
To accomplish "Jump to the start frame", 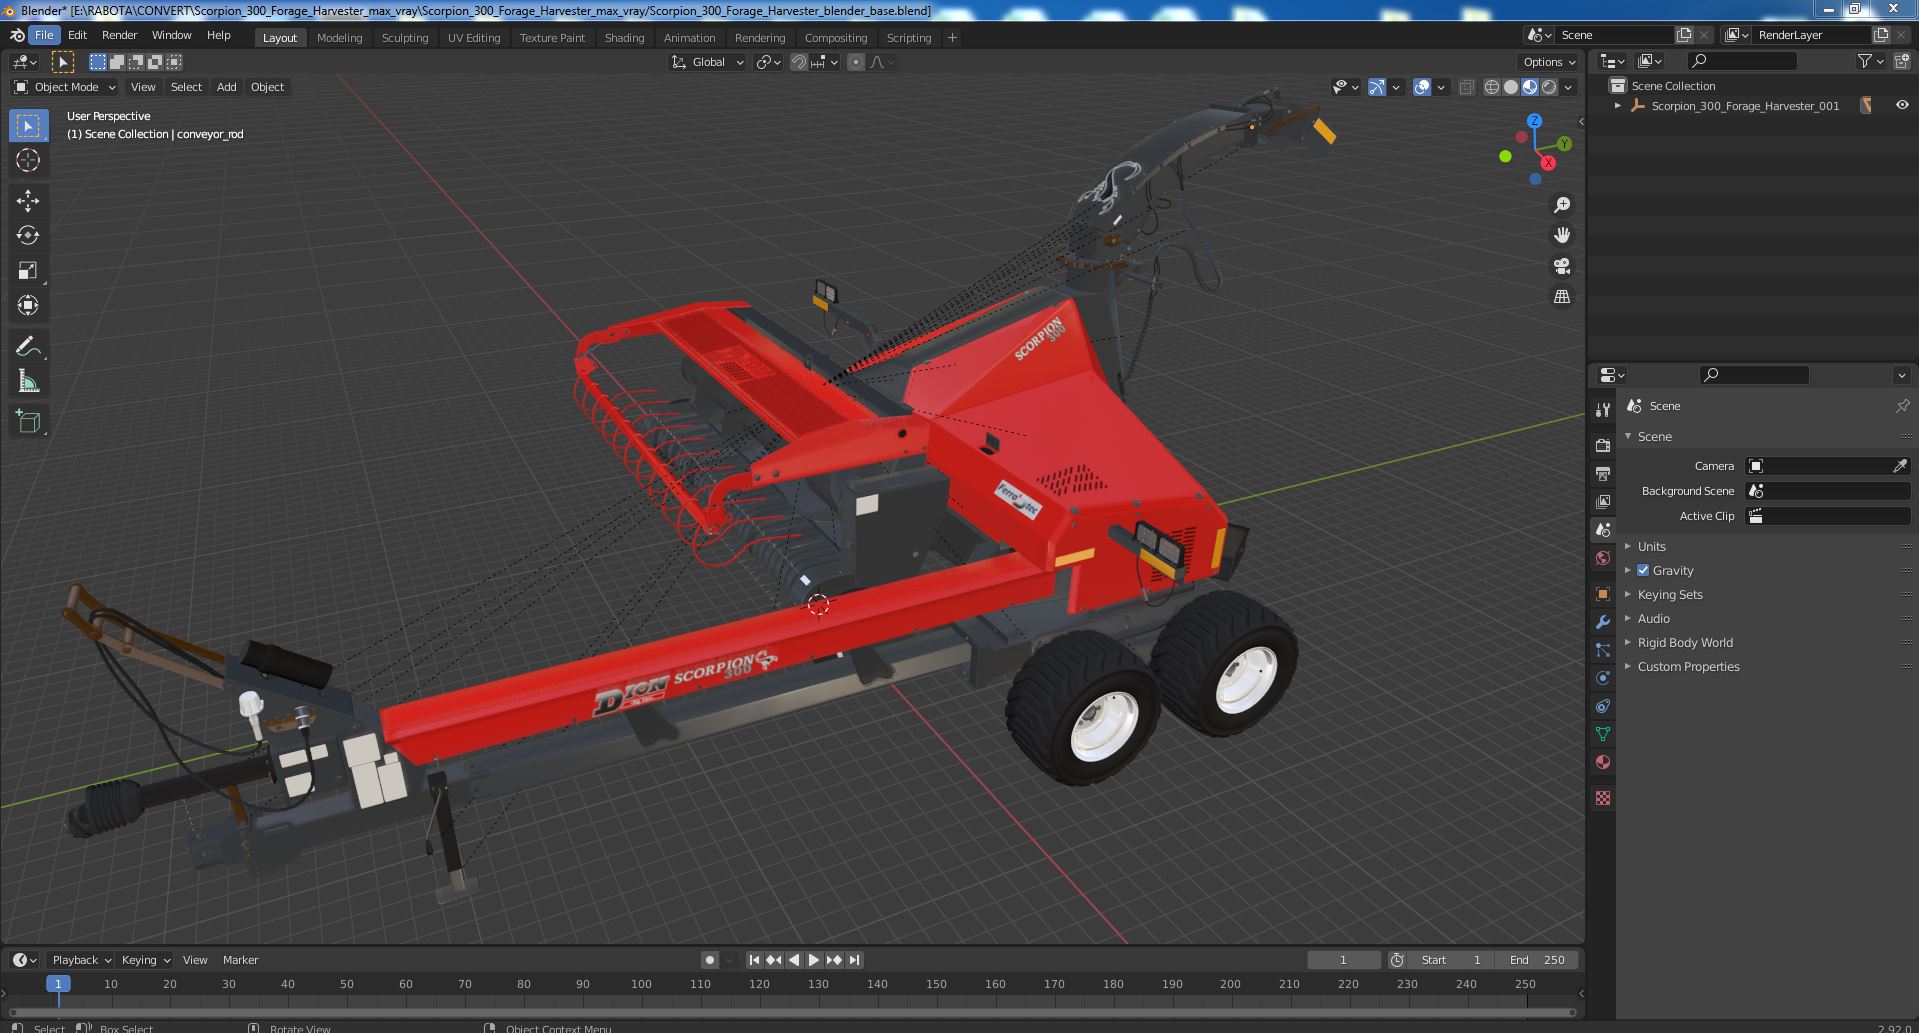I will click(x=755, y=960).
